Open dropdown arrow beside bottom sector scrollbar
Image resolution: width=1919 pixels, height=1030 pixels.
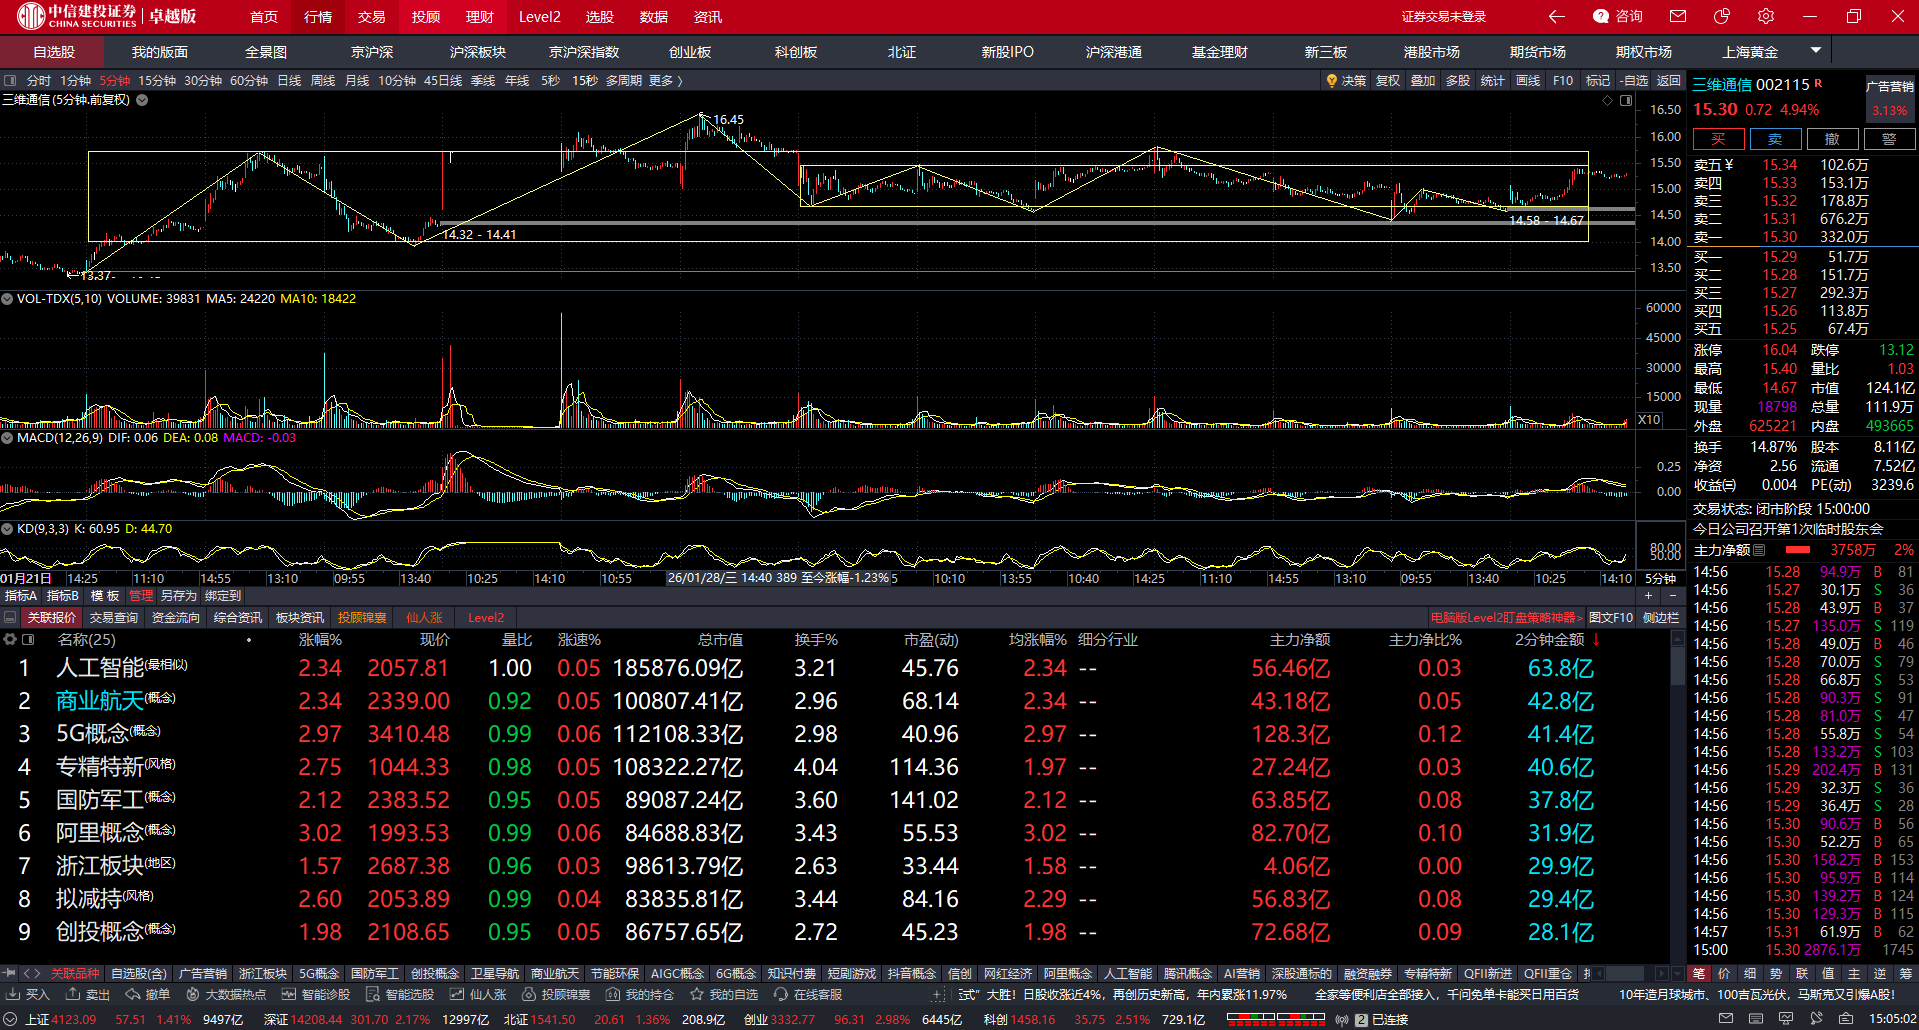click(1677, 973)
